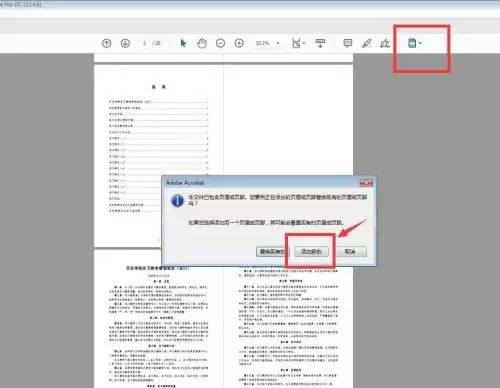Go to next page with down arrow
The height and width of the screenshot is (388, 500).
point(125,43)
